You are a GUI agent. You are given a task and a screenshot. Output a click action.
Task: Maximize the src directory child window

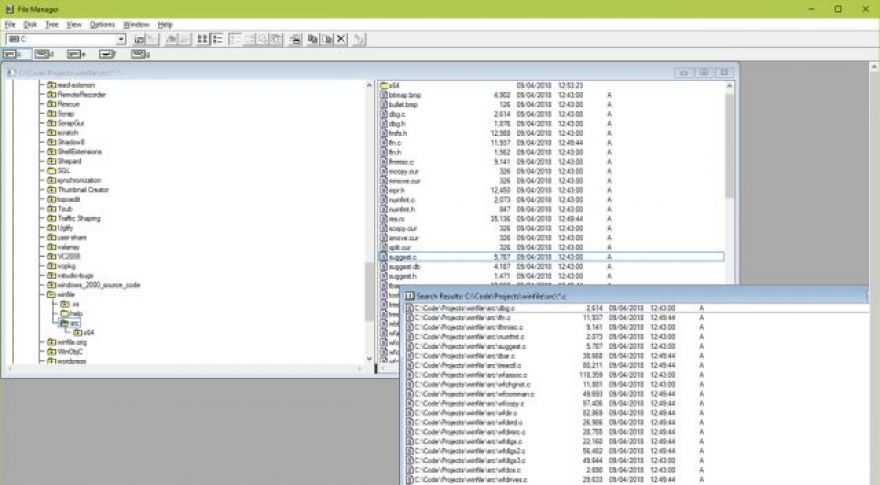coord(704,72)
